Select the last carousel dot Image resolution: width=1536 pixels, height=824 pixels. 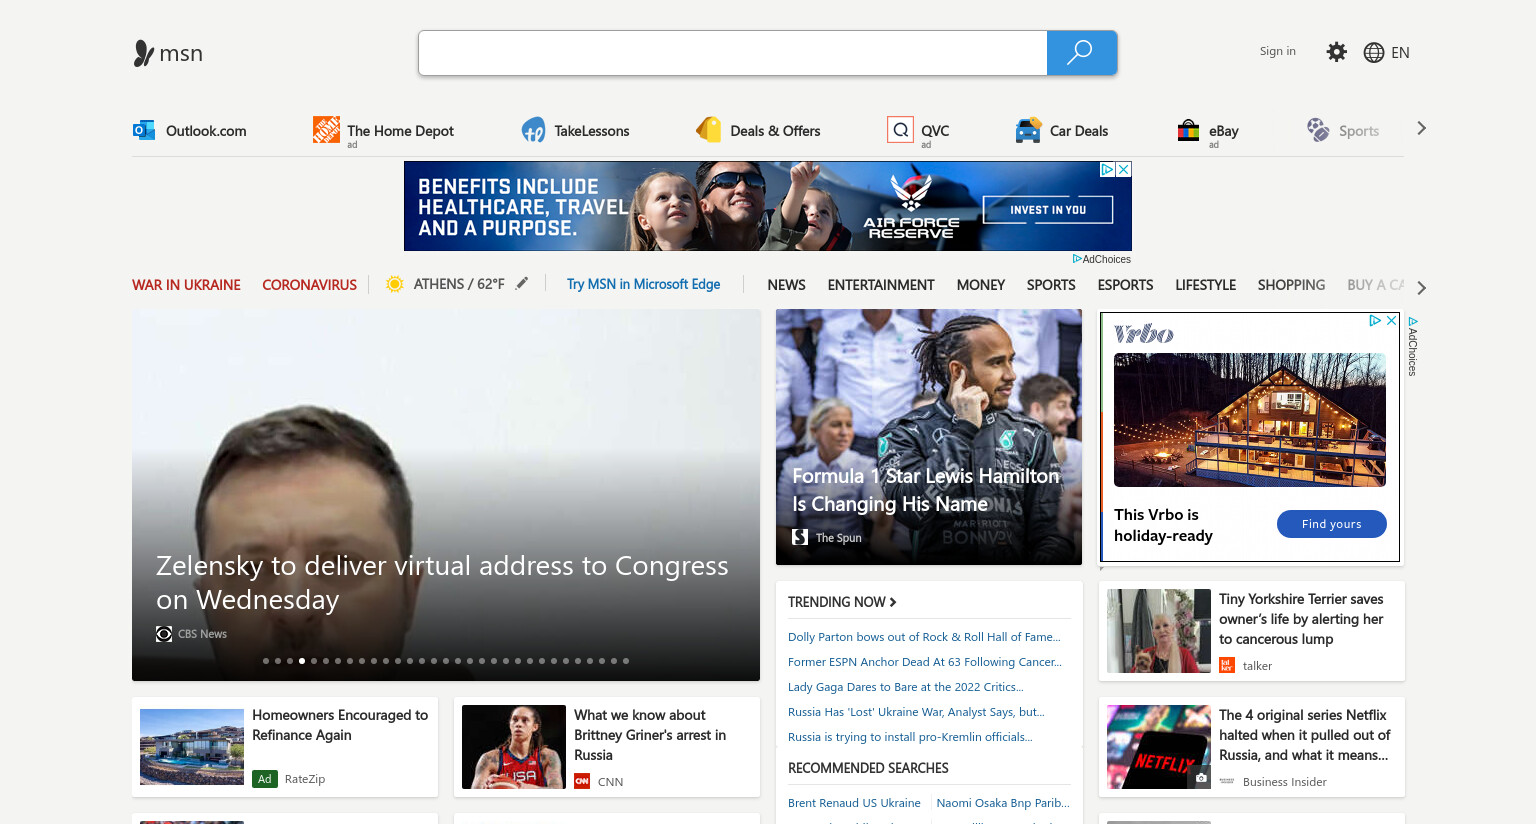pos(626,661)
